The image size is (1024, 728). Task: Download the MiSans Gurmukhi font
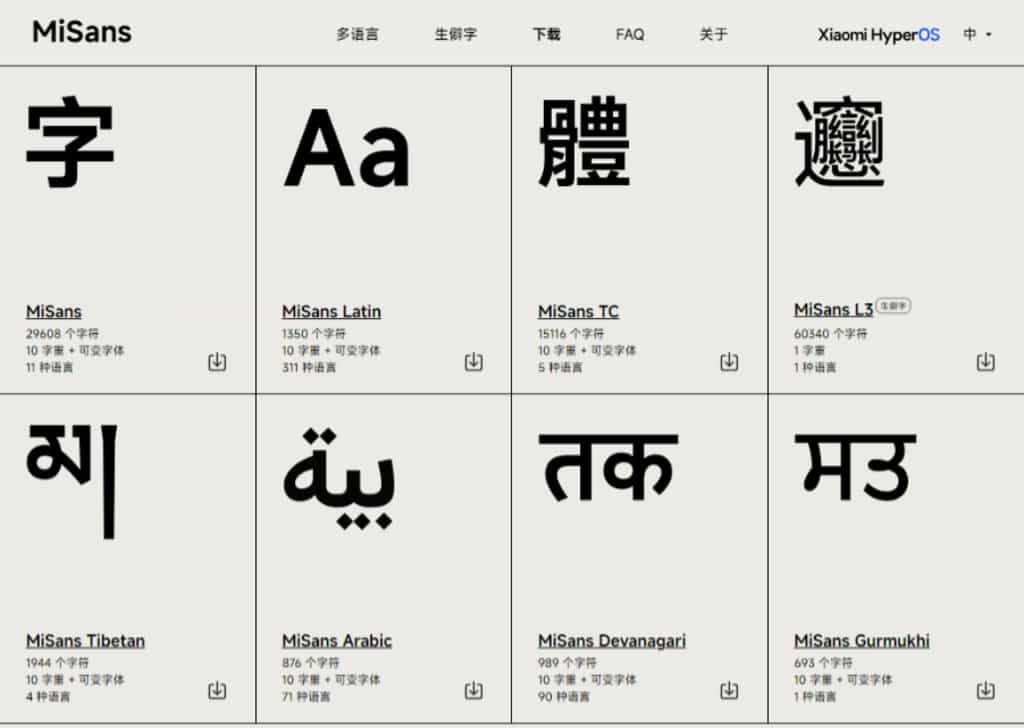point(985,690)
